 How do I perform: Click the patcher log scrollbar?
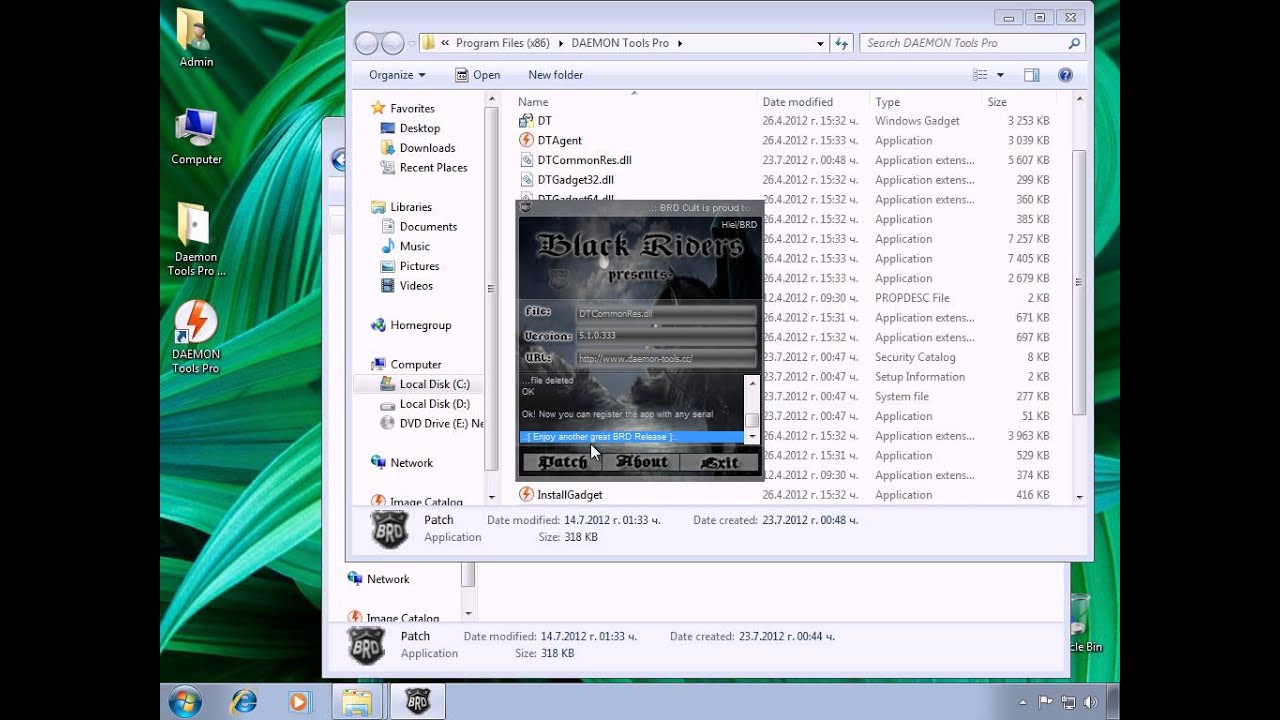tap(752, 409)
